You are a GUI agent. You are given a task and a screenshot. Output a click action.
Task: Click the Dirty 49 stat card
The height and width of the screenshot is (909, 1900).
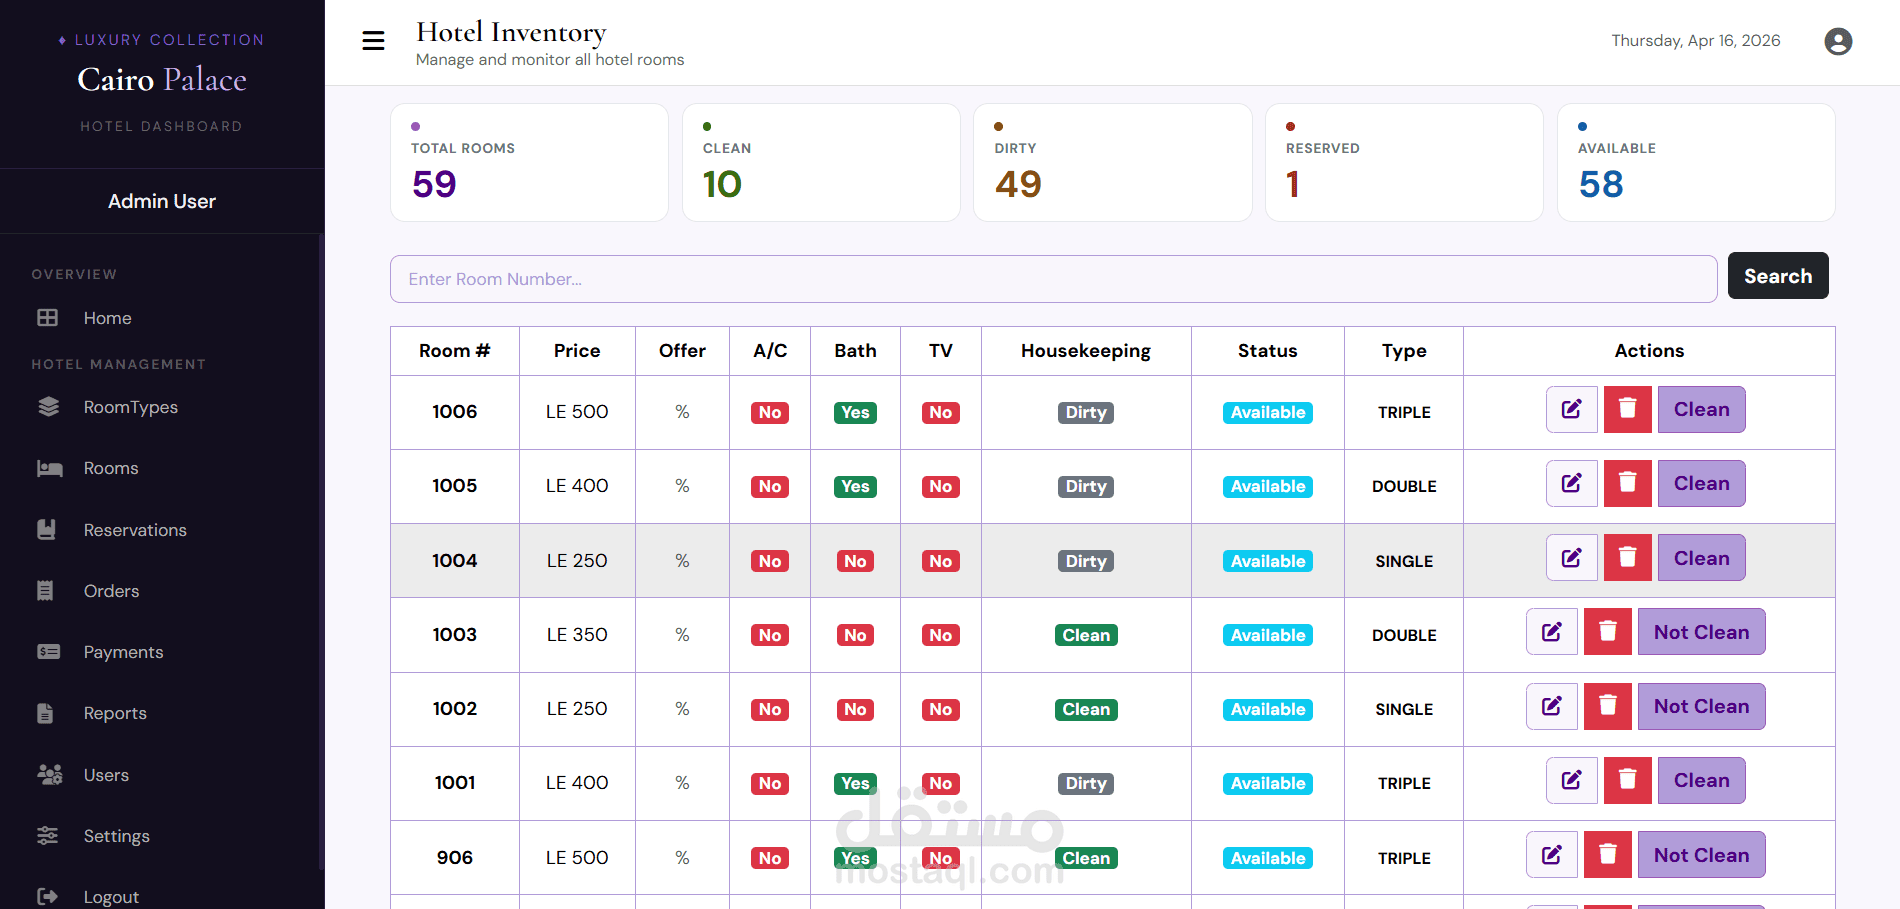click(x=1113, y=163)
